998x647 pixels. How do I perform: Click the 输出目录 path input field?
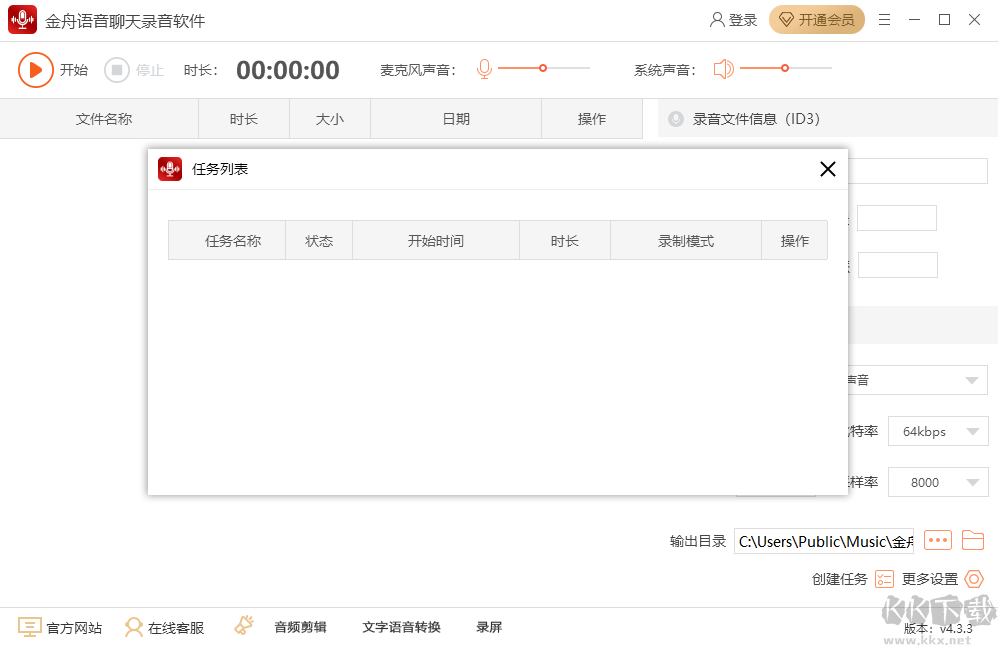[x=822, y=540]
